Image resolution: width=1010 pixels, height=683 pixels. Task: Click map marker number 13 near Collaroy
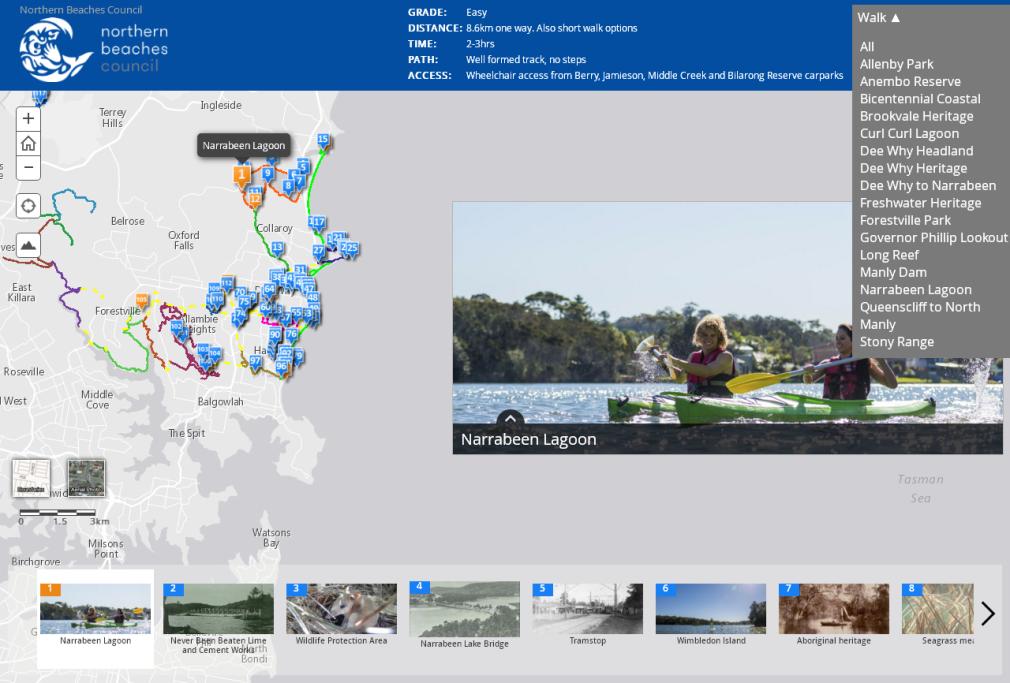[x=277, y=248]
